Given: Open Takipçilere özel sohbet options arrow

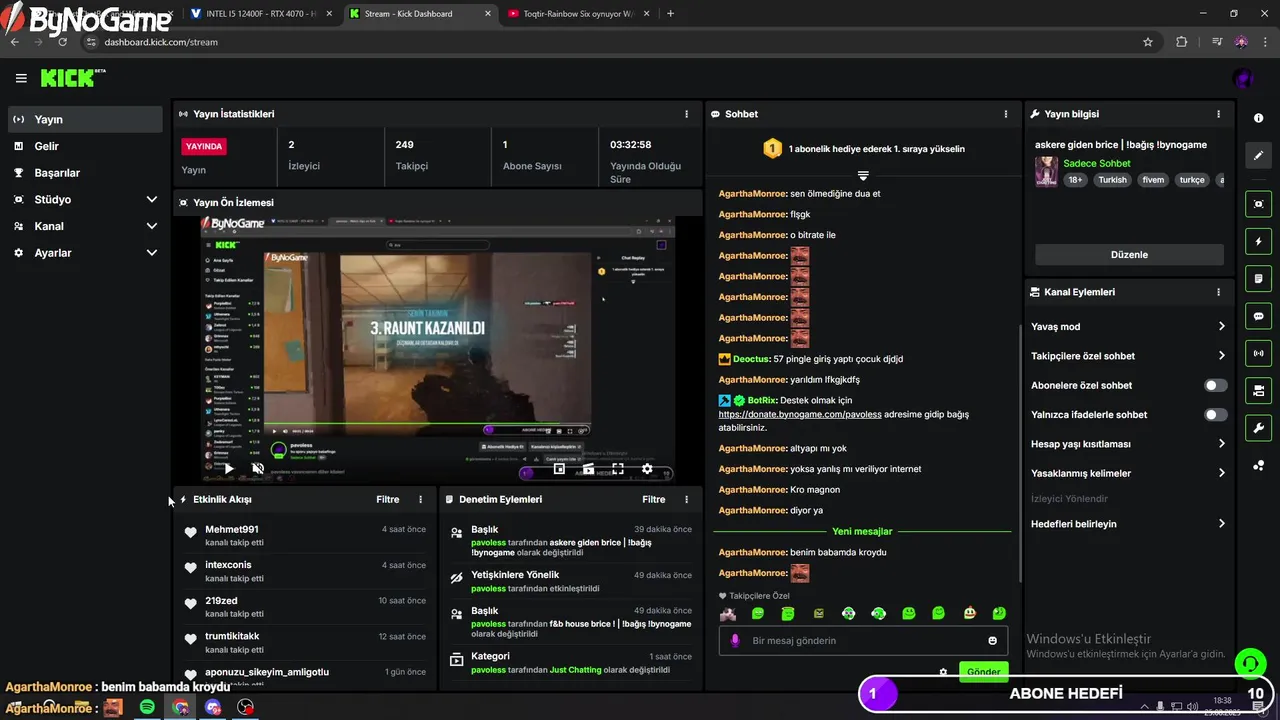Looking at the screenshot, I should point(1221,356).
